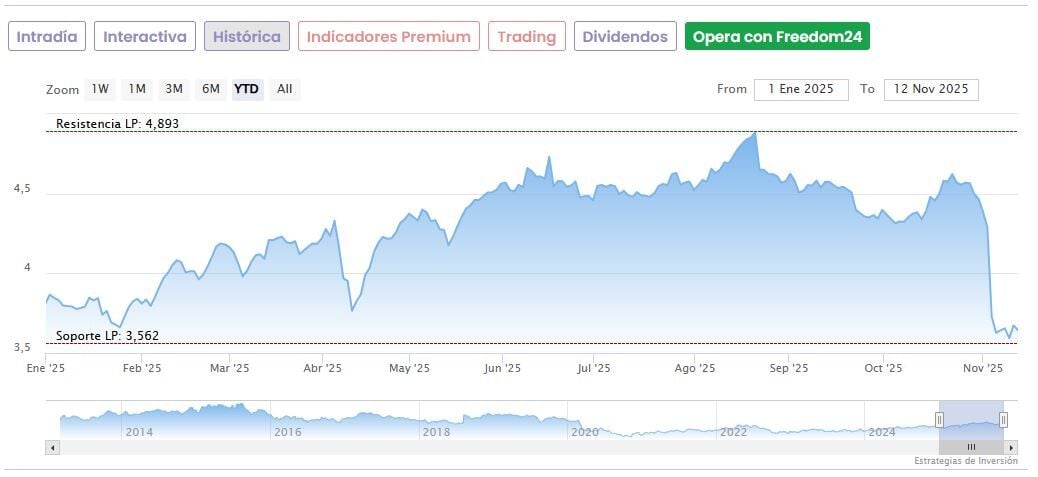Viewport: 1038px width, 477px height.
Task: Click the navigator left range handle
Action: pos(939,419)
